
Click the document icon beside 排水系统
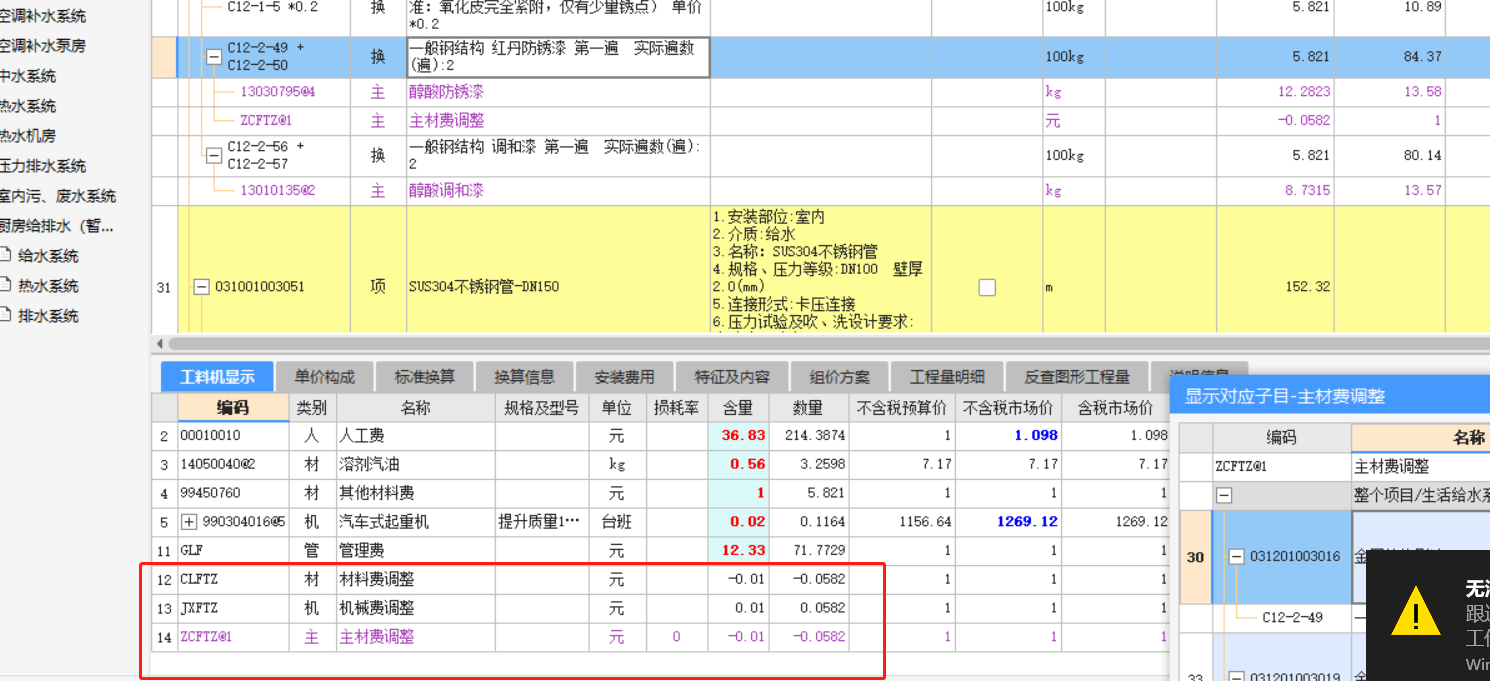pyautogui.click(x=6, y=315)
